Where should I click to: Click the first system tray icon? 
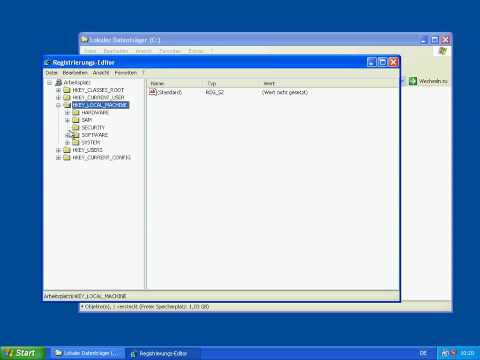[x=445, y=353]
